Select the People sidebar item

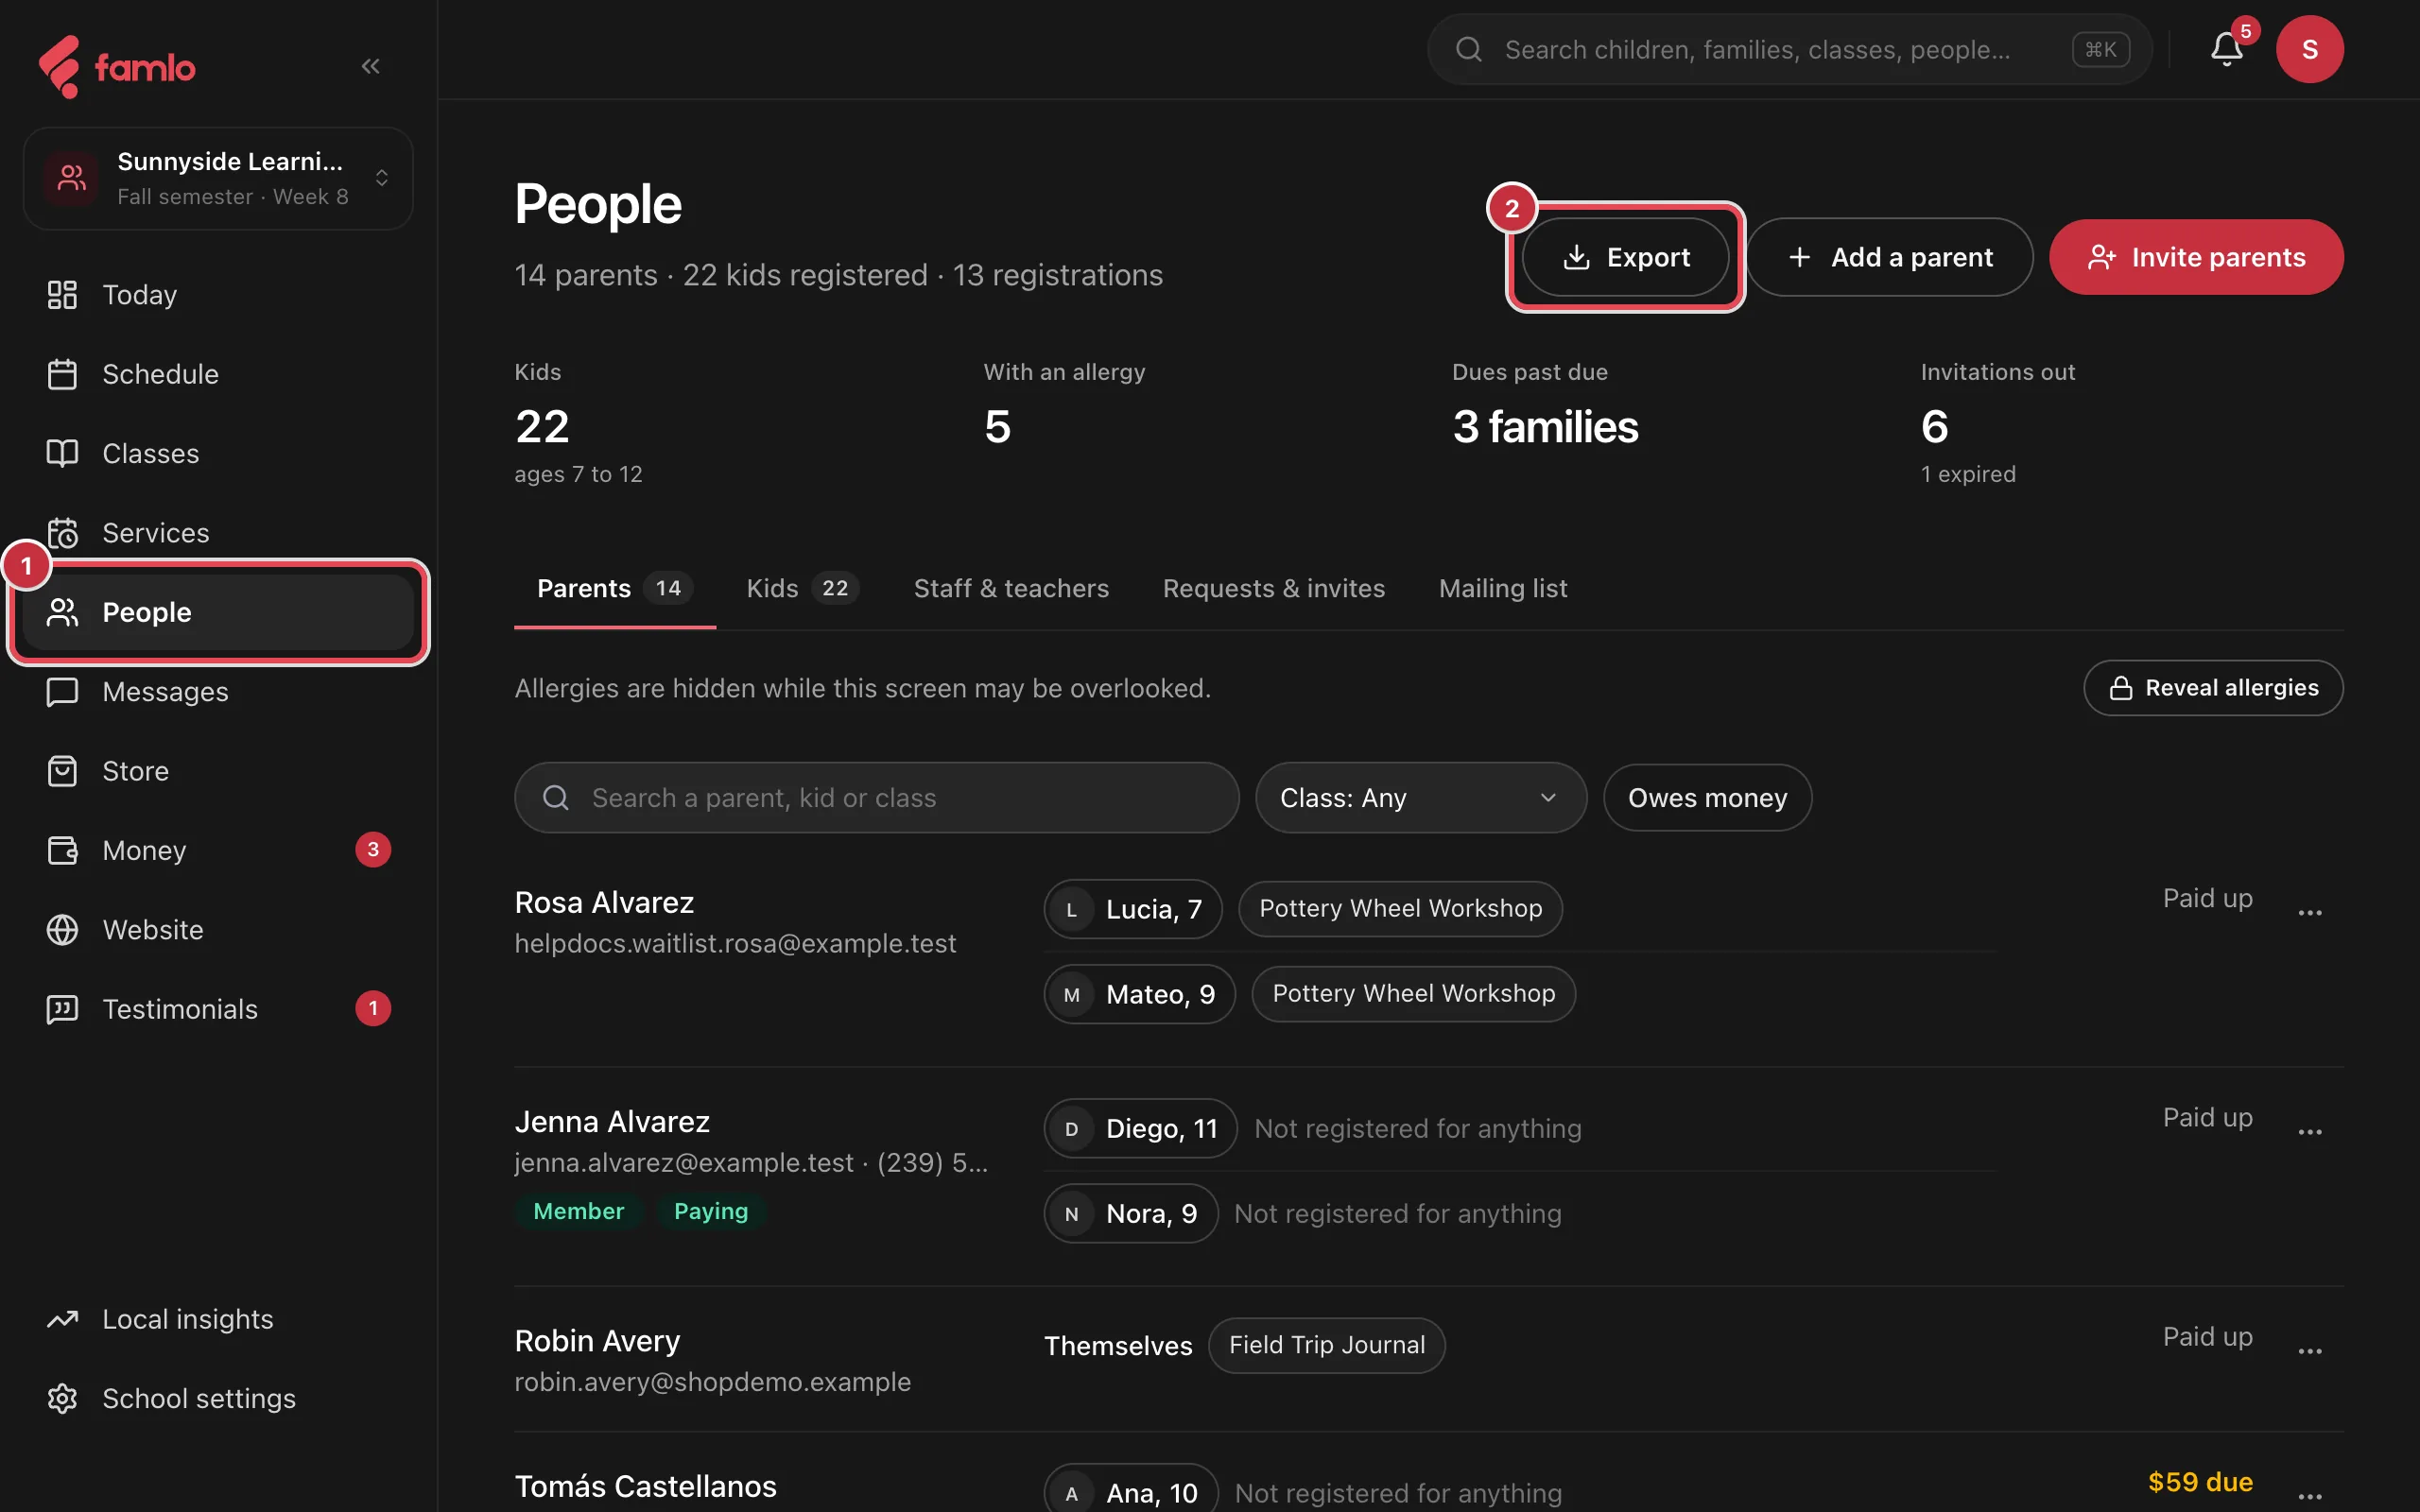[x=217, y=612]
